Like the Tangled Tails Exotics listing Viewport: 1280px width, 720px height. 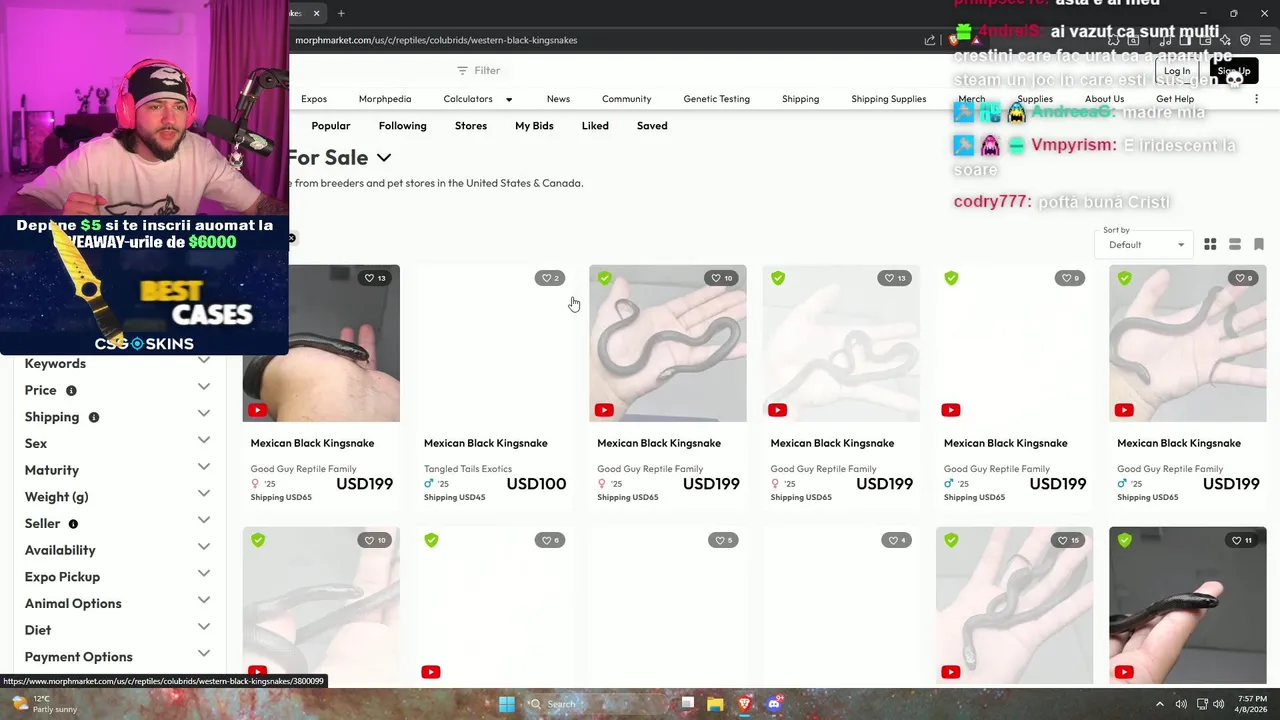click(550, 278)
